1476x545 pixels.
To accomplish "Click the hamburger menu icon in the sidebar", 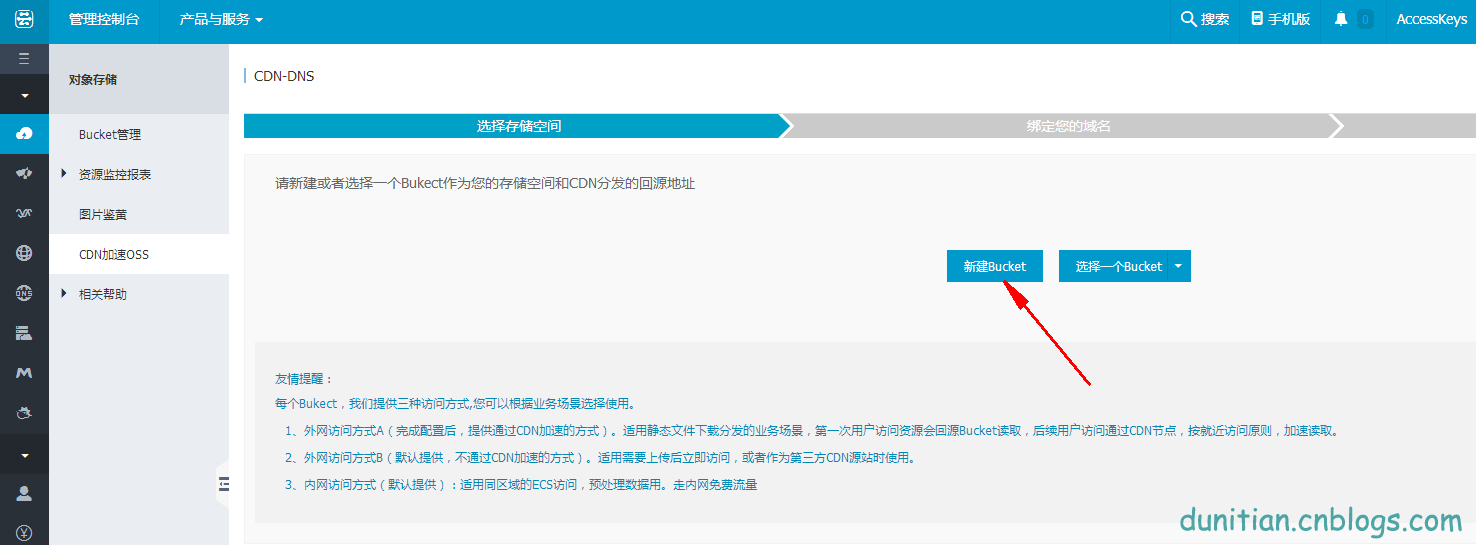I will 24,59.
